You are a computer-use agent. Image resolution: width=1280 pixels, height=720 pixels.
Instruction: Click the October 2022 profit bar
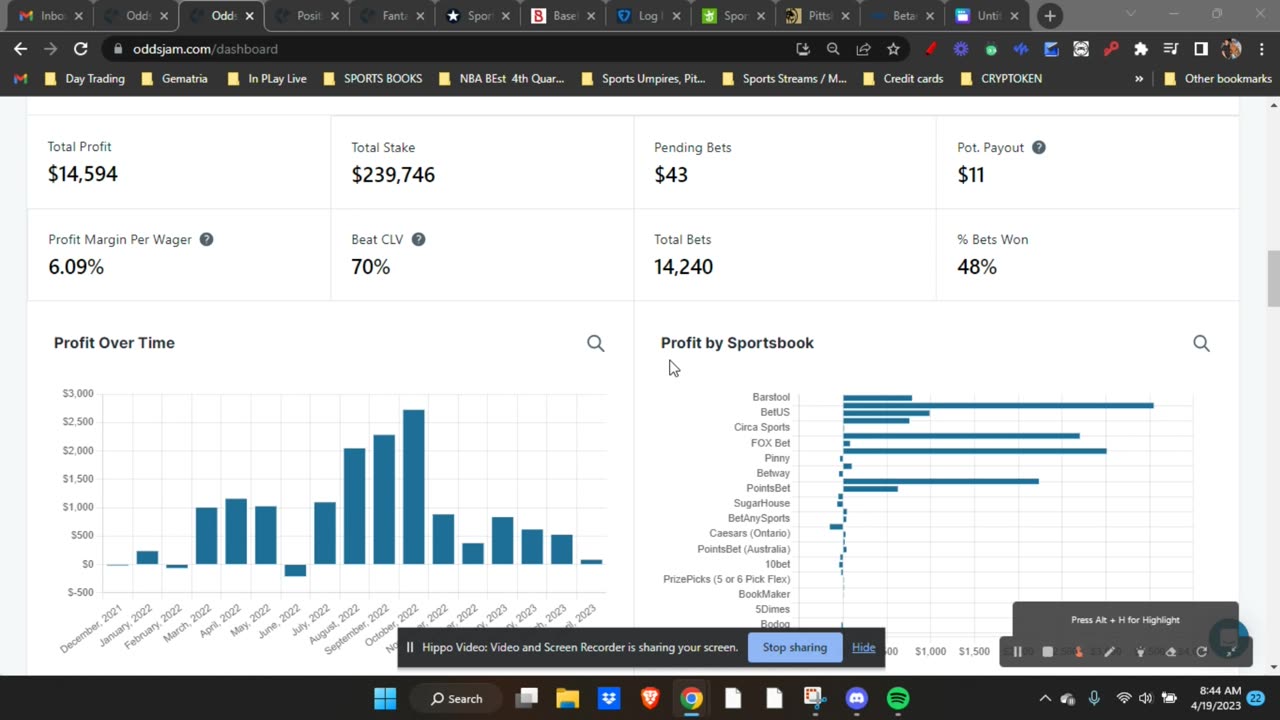click(414, 487)
